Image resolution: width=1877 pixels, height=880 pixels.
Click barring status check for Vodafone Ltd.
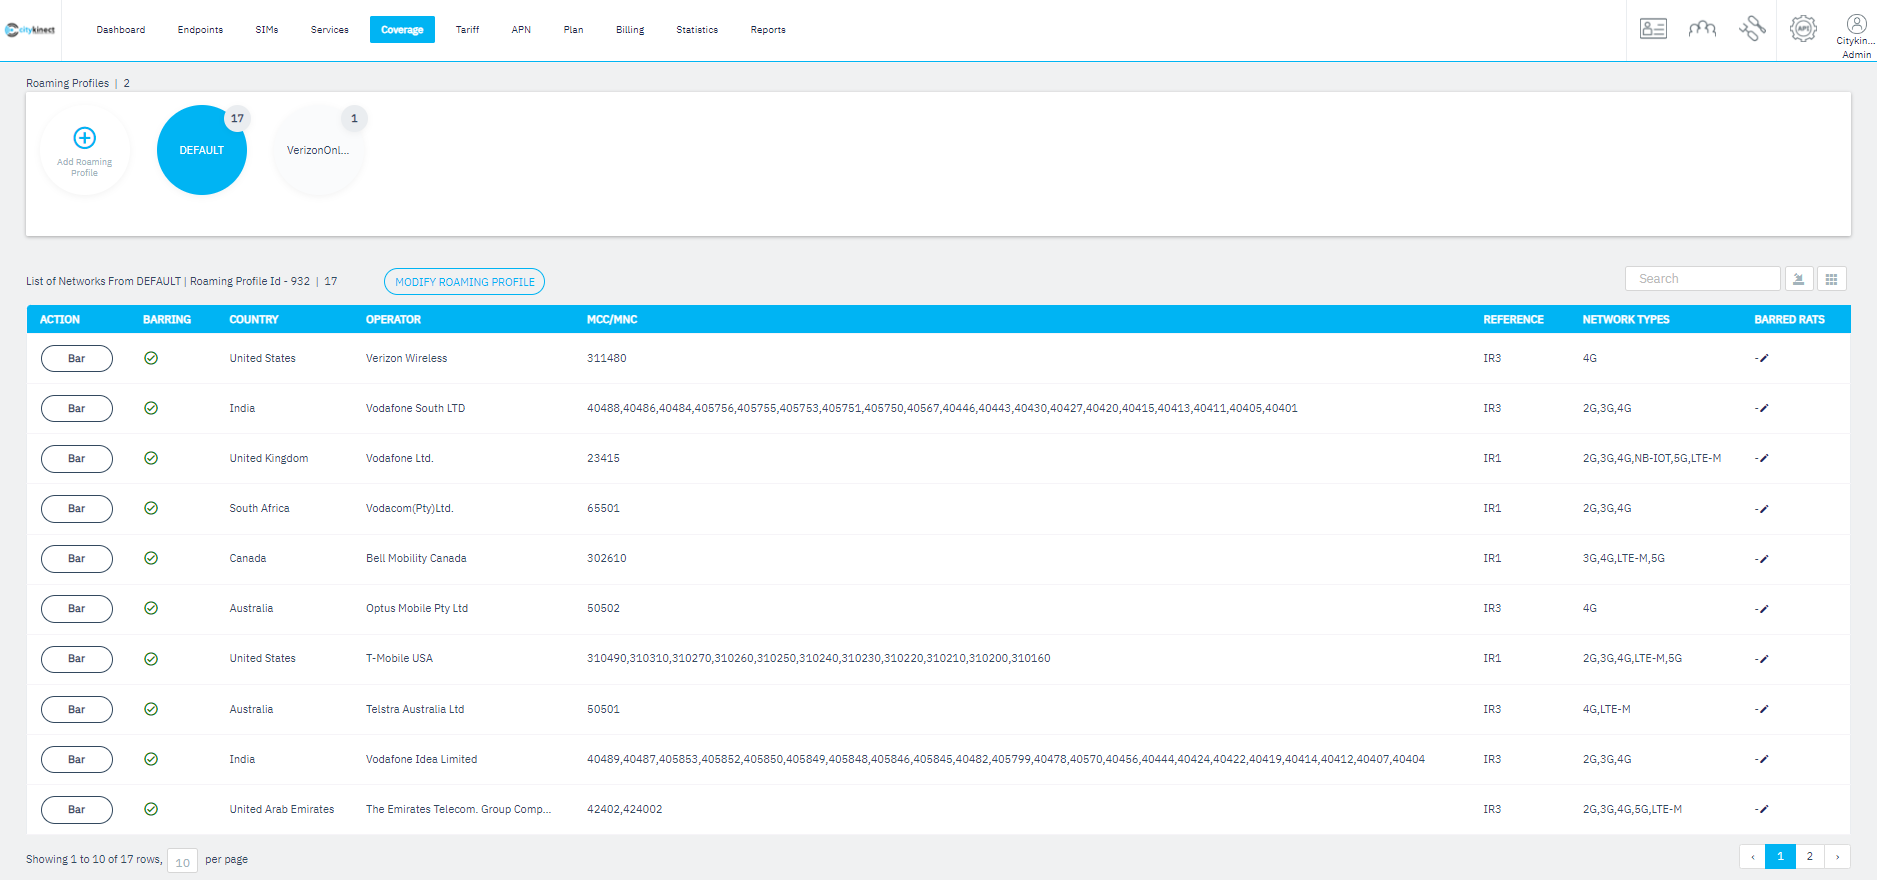point(151,458)
